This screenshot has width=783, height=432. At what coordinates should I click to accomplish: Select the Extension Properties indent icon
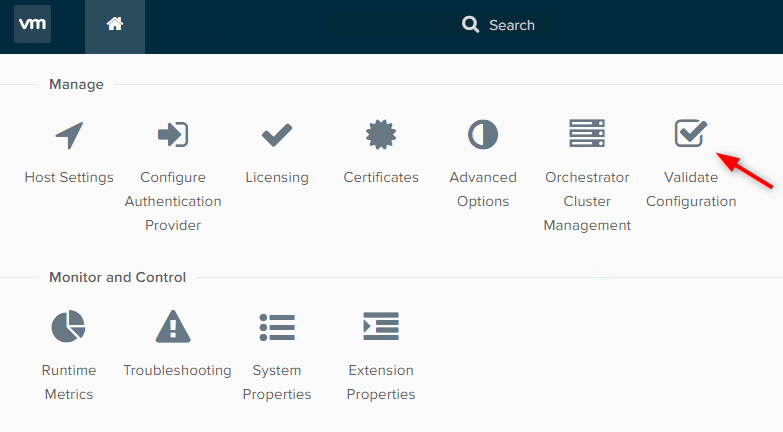[x=381, y=326]
